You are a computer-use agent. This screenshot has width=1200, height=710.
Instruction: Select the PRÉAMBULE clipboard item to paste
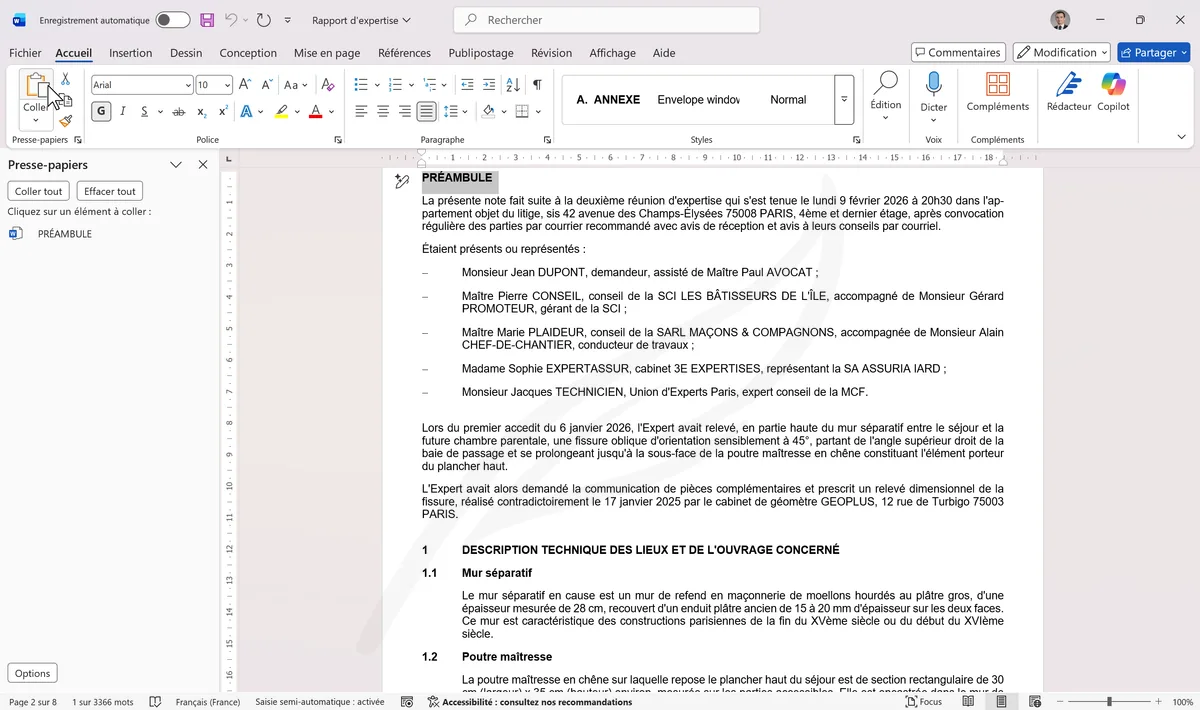[63, 233]
